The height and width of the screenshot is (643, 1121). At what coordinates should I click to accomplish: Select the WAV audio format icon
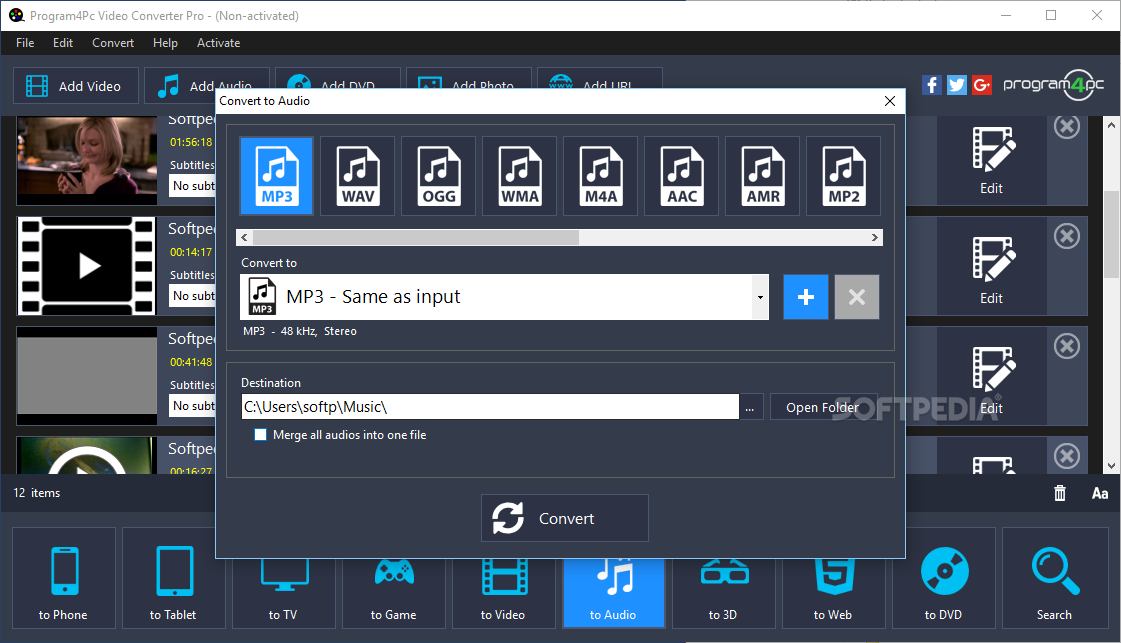(x=357, y=176)
